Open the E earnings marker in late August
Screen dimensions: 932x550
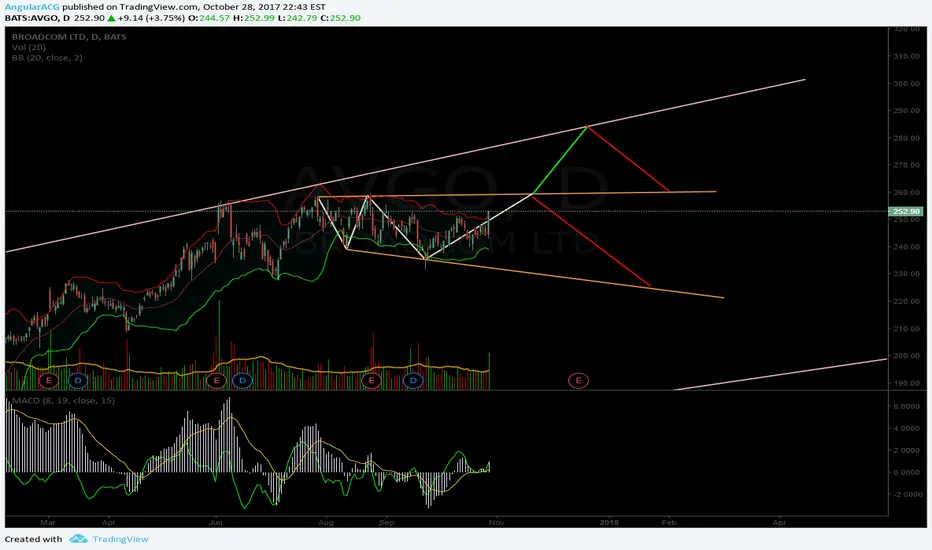click(x=371, y=380)
